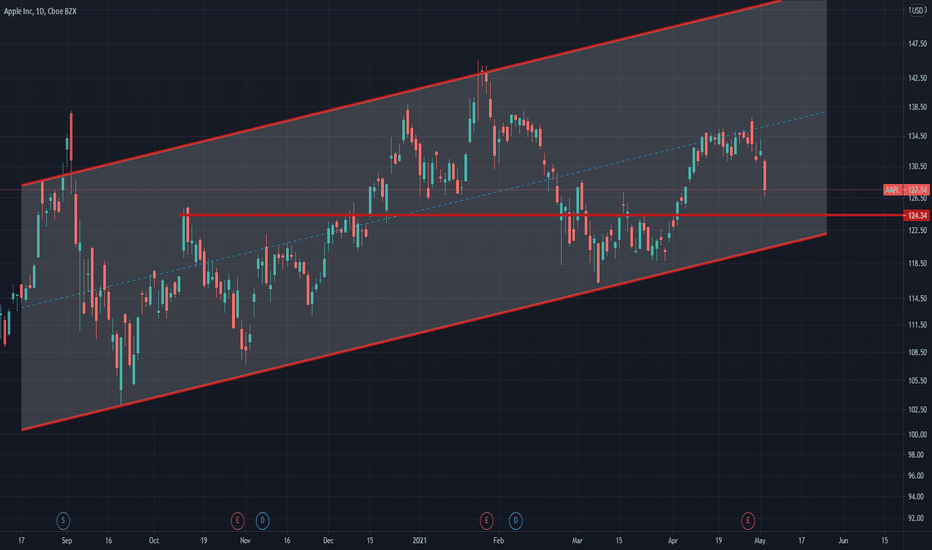Click the 100.00 price axis label
Screen dimensions: 932x550
(x=917, y=435)
